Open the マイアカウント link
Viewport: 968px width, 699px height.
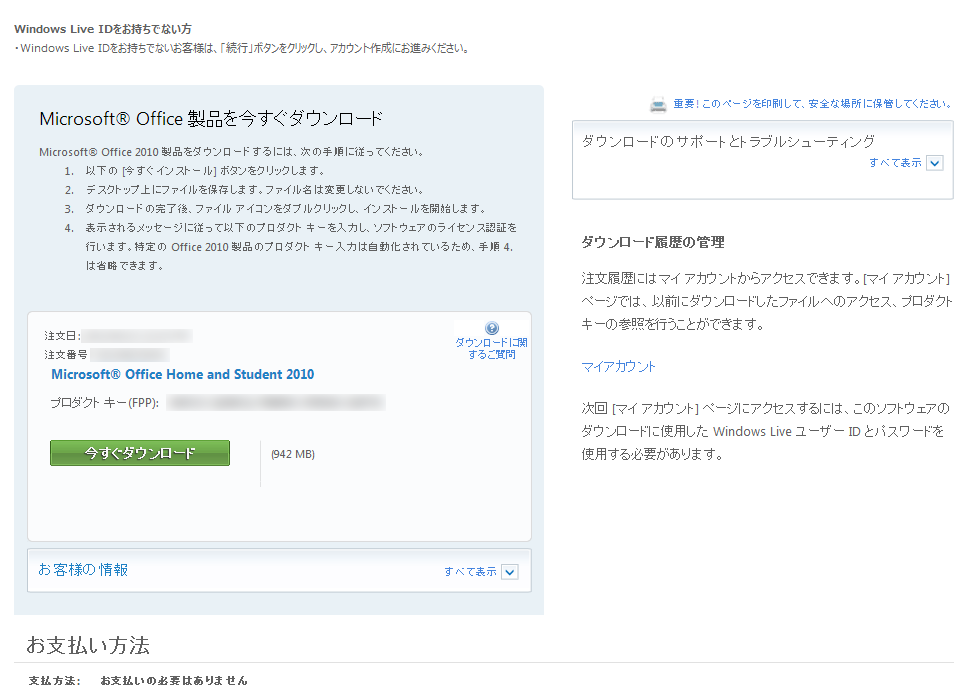[x=619, y=366]
